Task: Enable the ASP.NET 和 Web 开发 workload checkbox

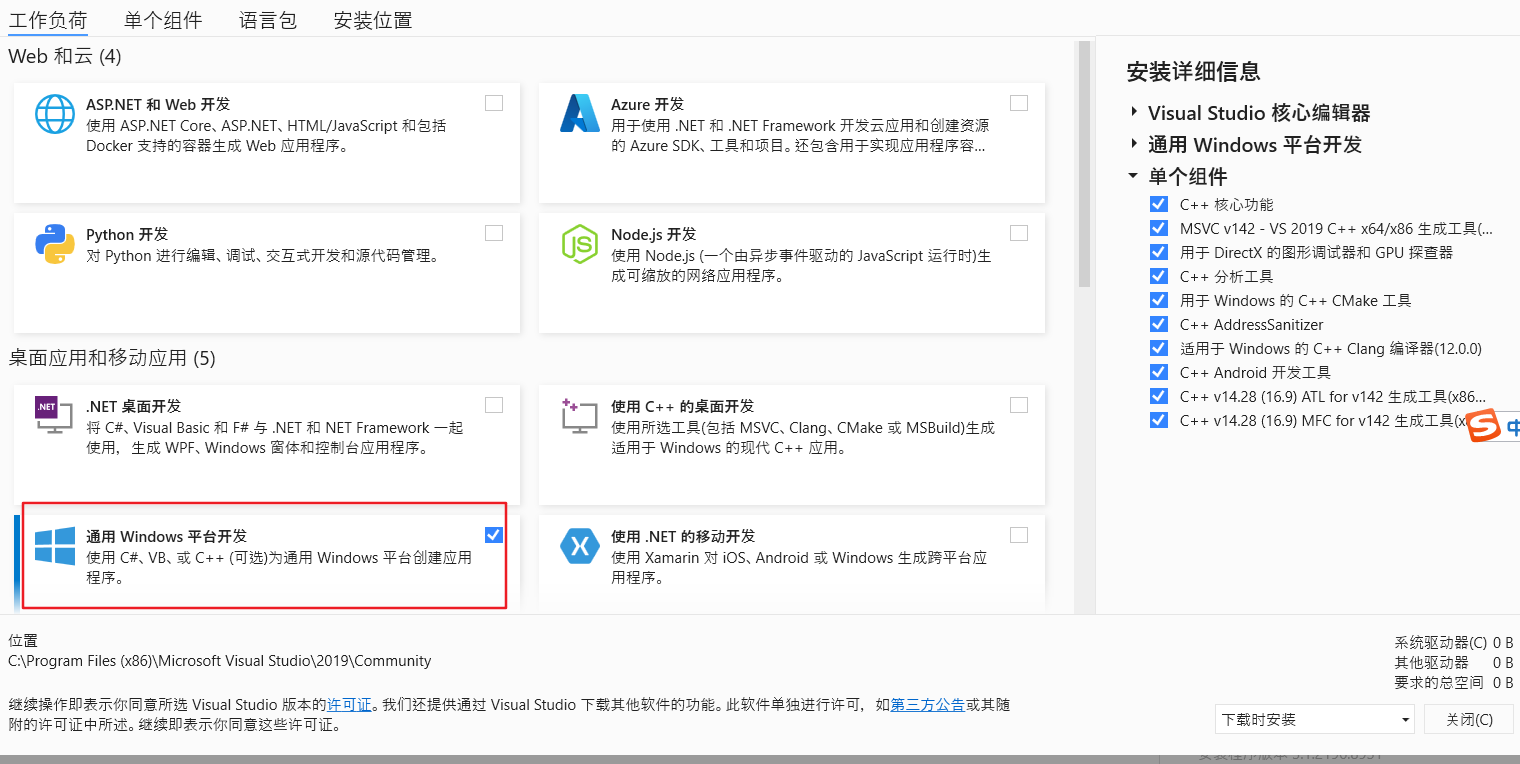Action: 494,103
